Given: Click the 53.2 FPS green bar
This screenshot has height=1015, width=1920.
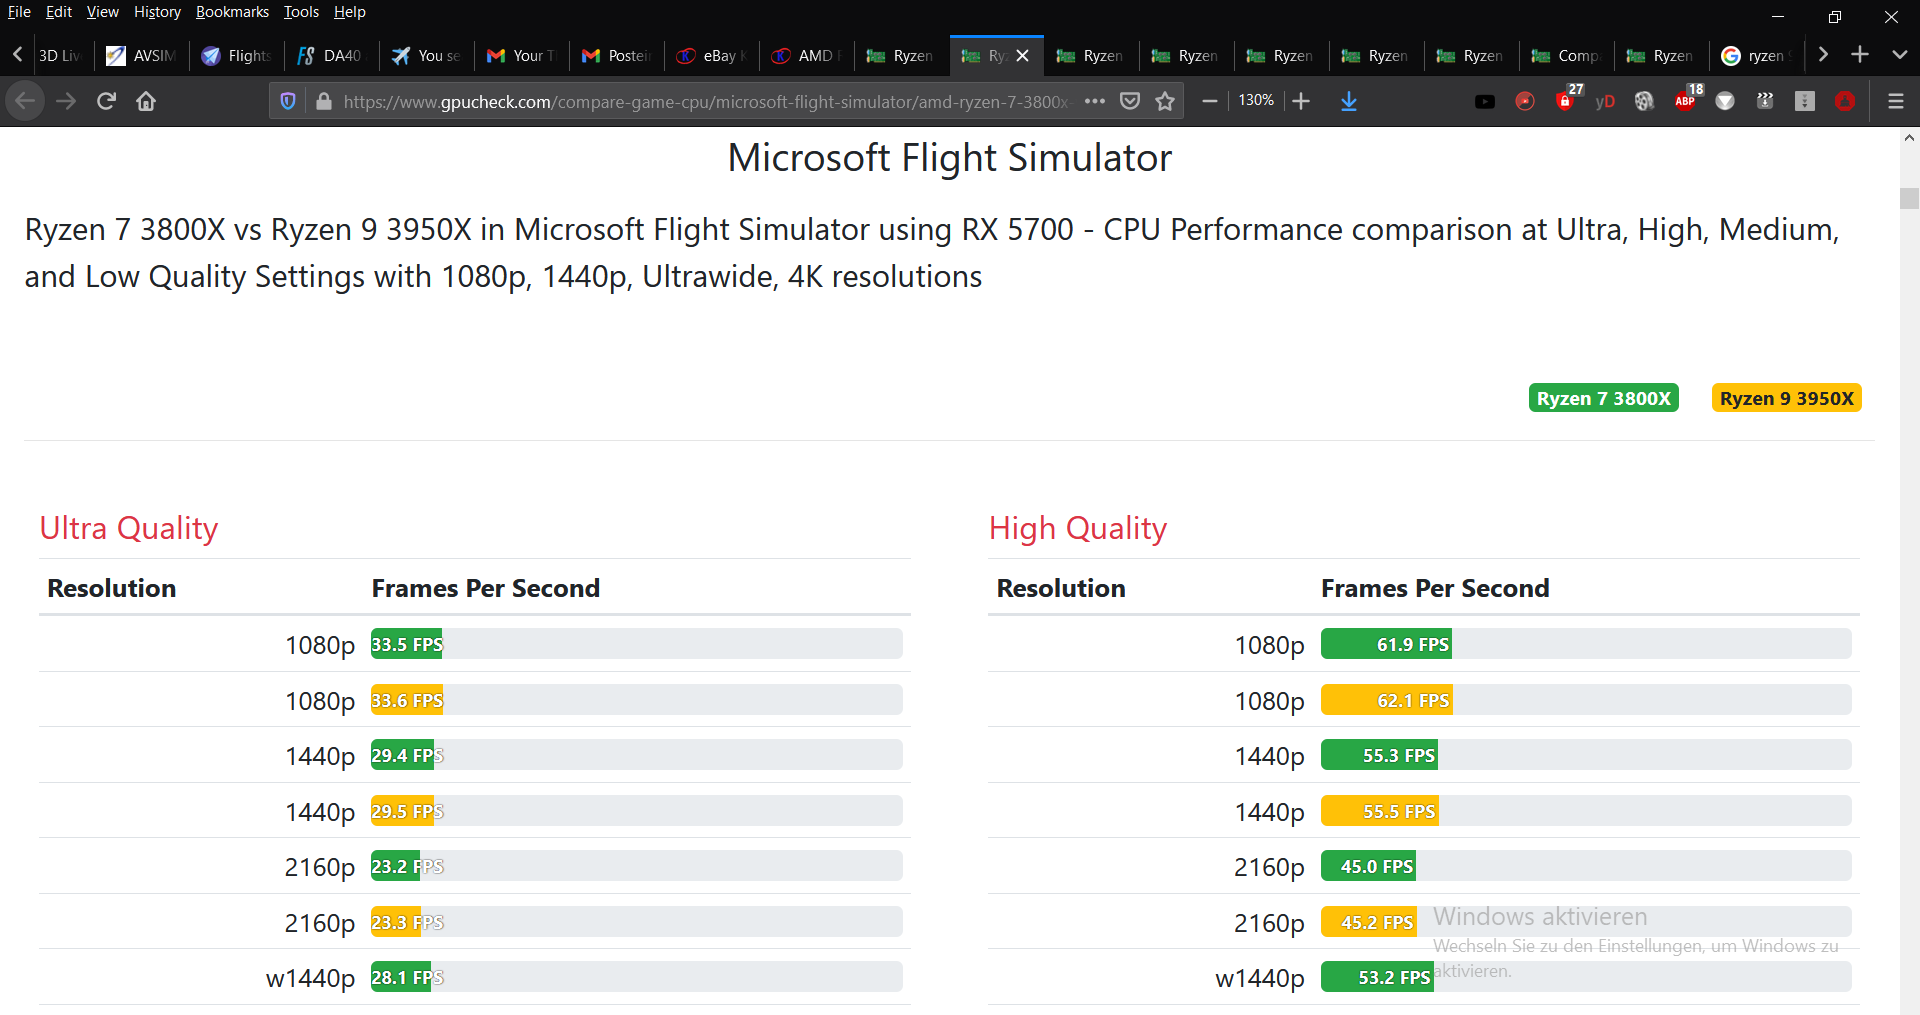Looking at the screenshot, I should pos(1377,977).
